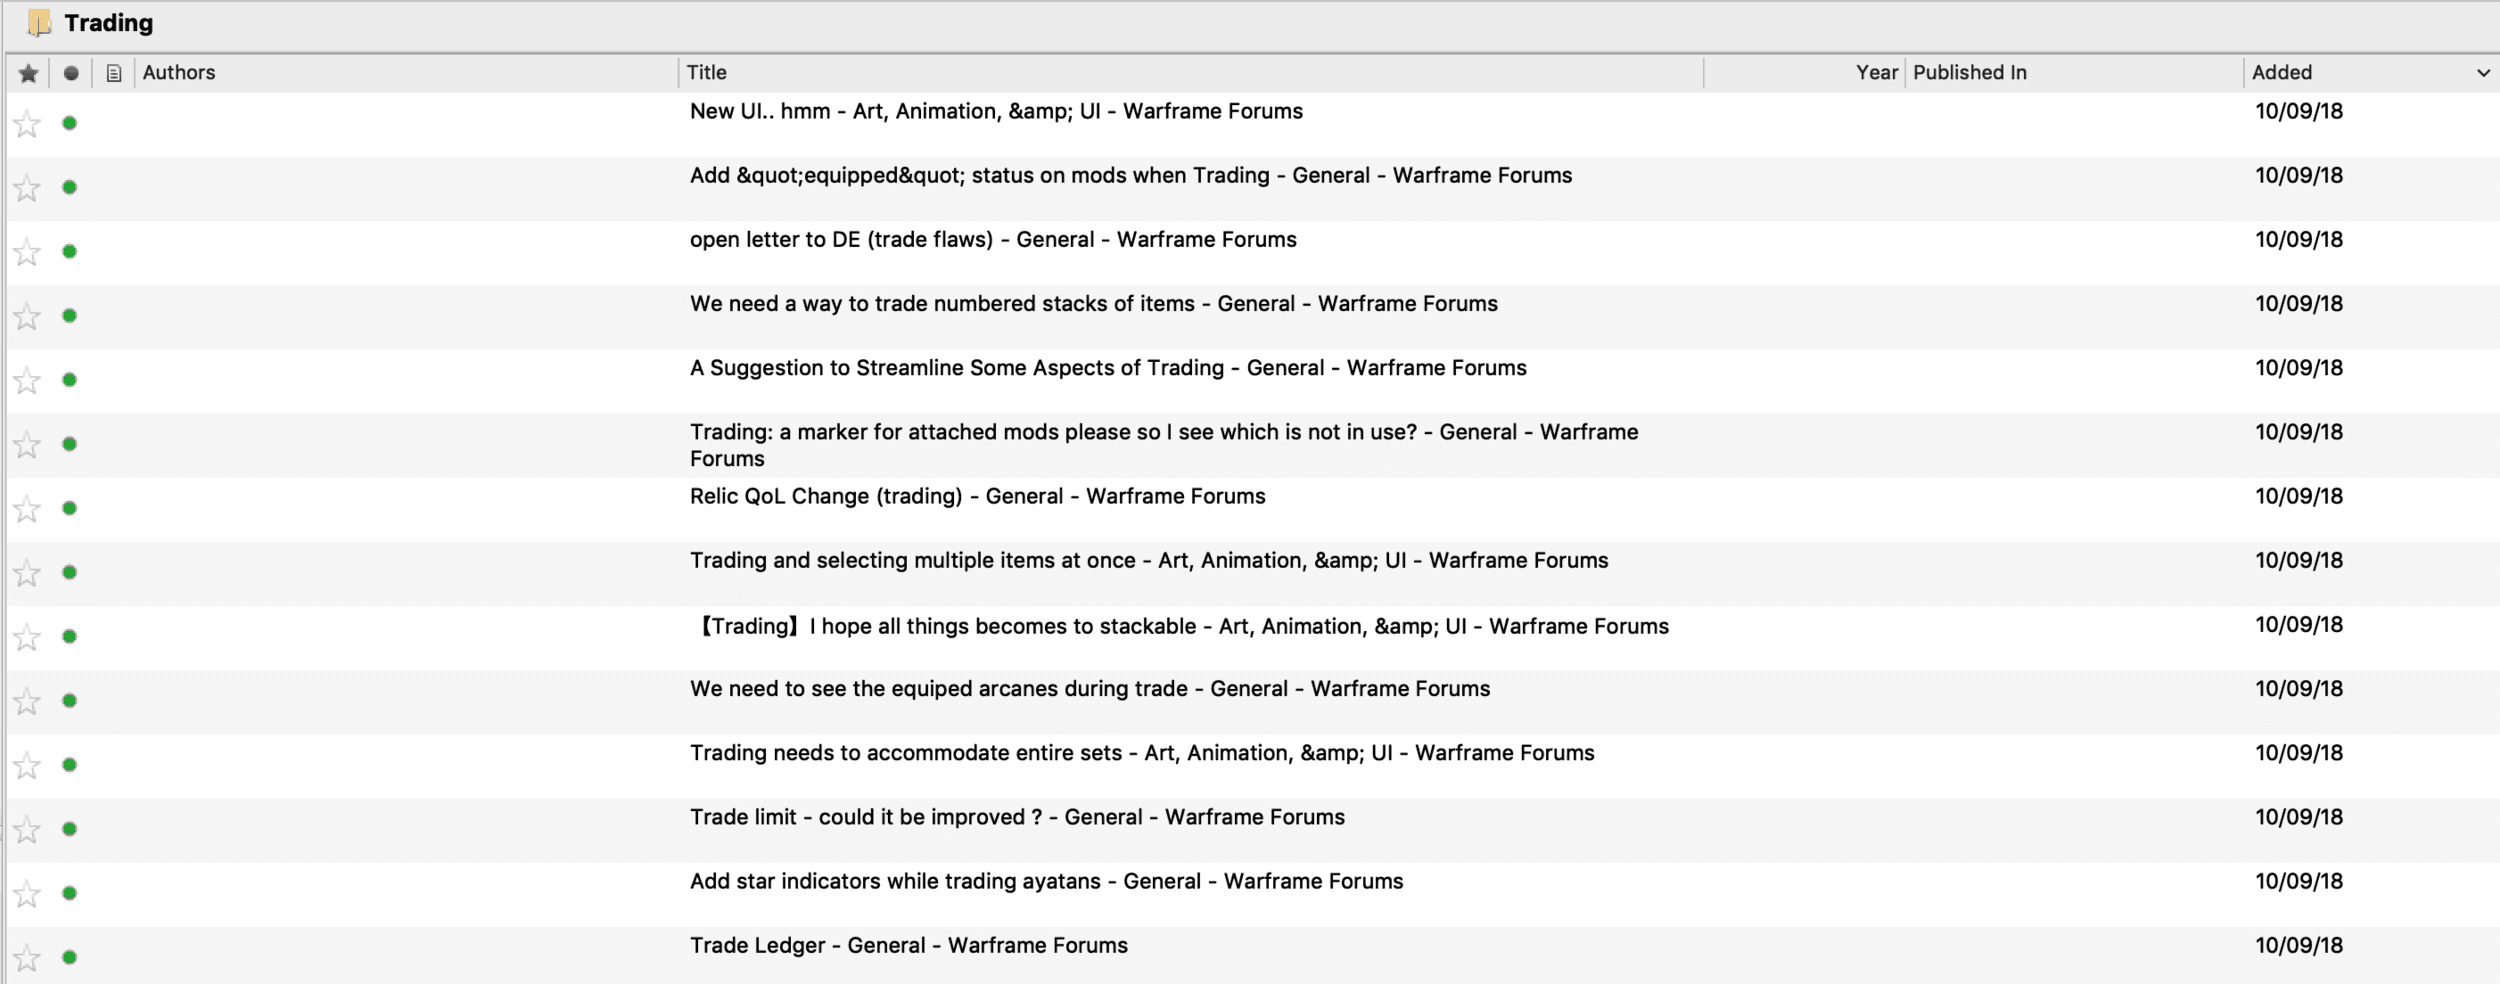Toggle unread dot for 'star indicators' ayatans entry
The image size is (2500, 984).
[69, 893]
